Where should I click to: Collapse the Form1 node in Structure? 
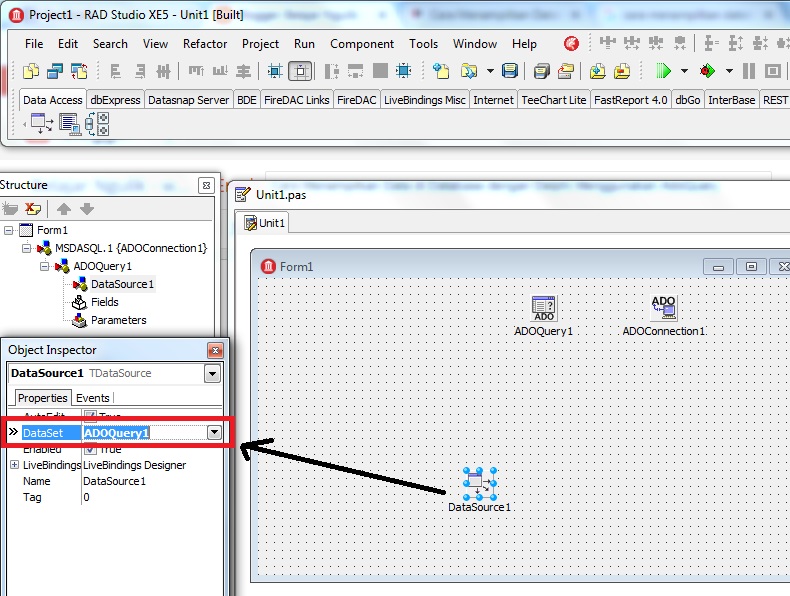tap(9, 230)
